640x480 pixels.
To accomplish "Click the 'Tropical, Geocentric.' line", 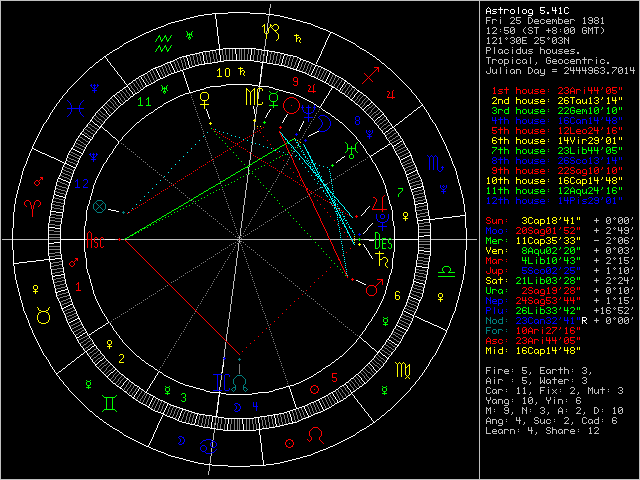I will (548, 61).
